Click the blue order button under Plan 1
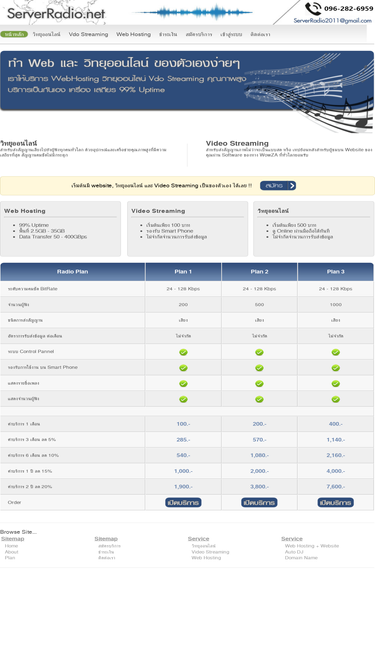Viewport: 375px width, 667px height. (183, 502)
